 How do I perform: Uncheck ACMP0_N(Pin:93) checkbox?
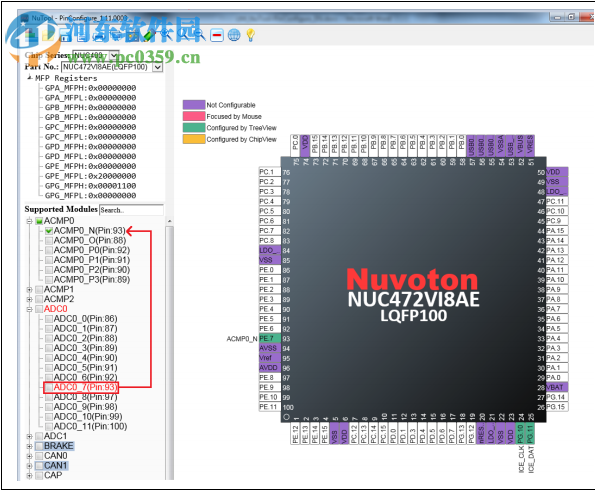pos(49,231)
